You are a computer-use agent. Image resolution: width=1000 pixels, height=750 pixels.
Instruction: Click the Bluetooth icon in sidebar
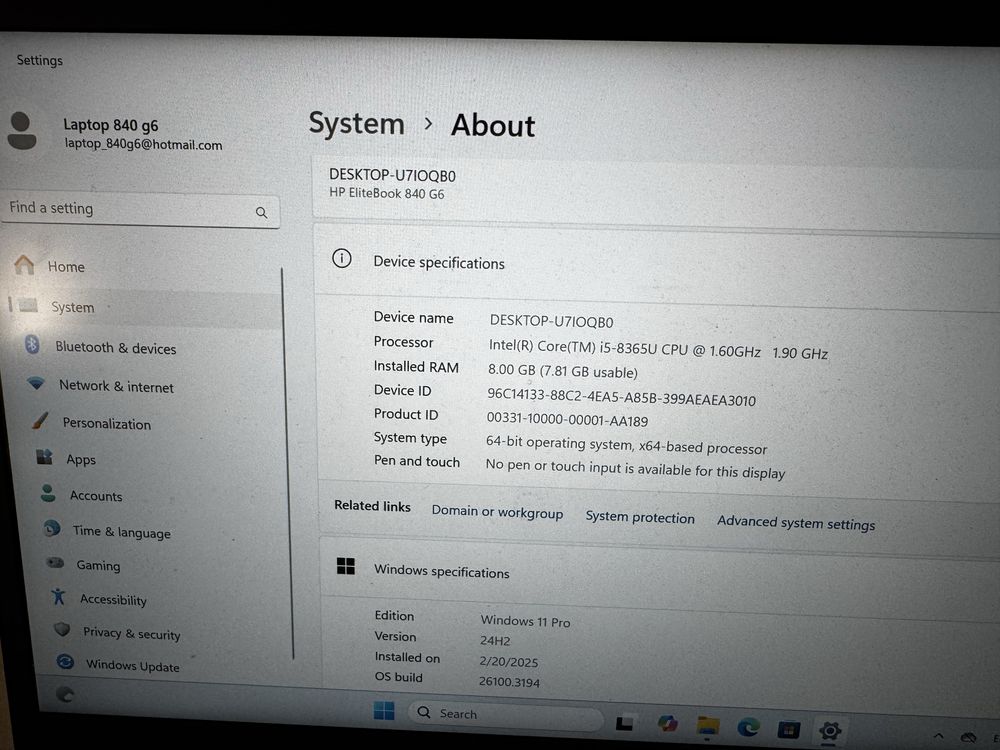32,345
